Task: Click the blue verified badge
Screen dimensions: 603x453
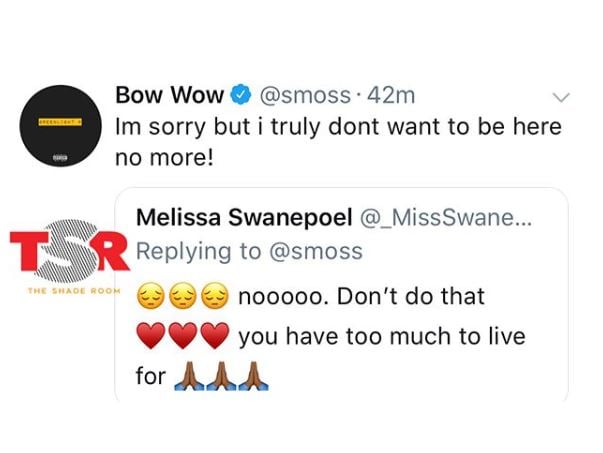Action: pyautogui.click(x=241, y=95)
